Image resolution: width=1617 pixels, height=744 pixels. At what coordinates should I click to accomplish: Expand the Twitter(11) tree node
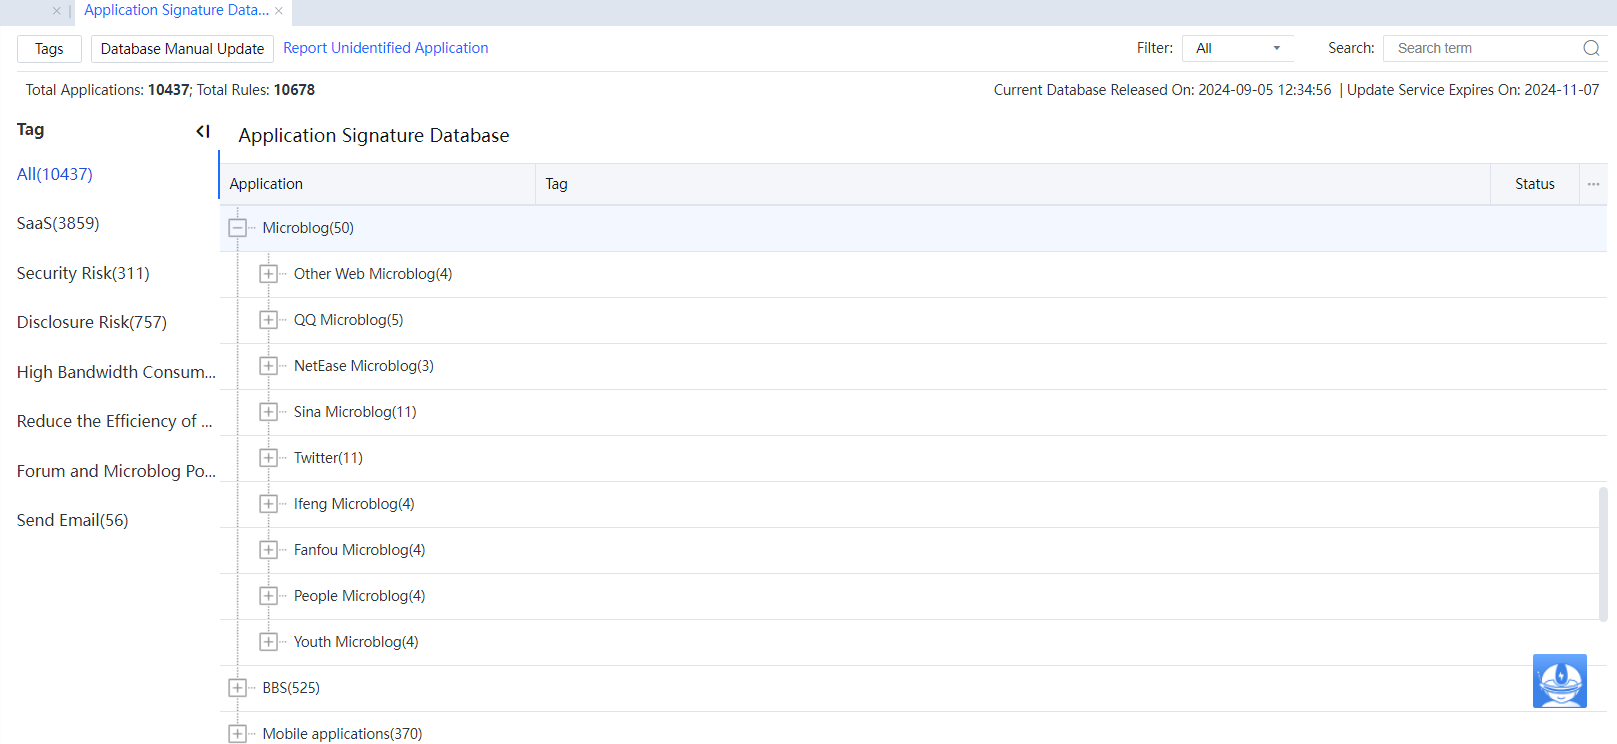point(268,458)
